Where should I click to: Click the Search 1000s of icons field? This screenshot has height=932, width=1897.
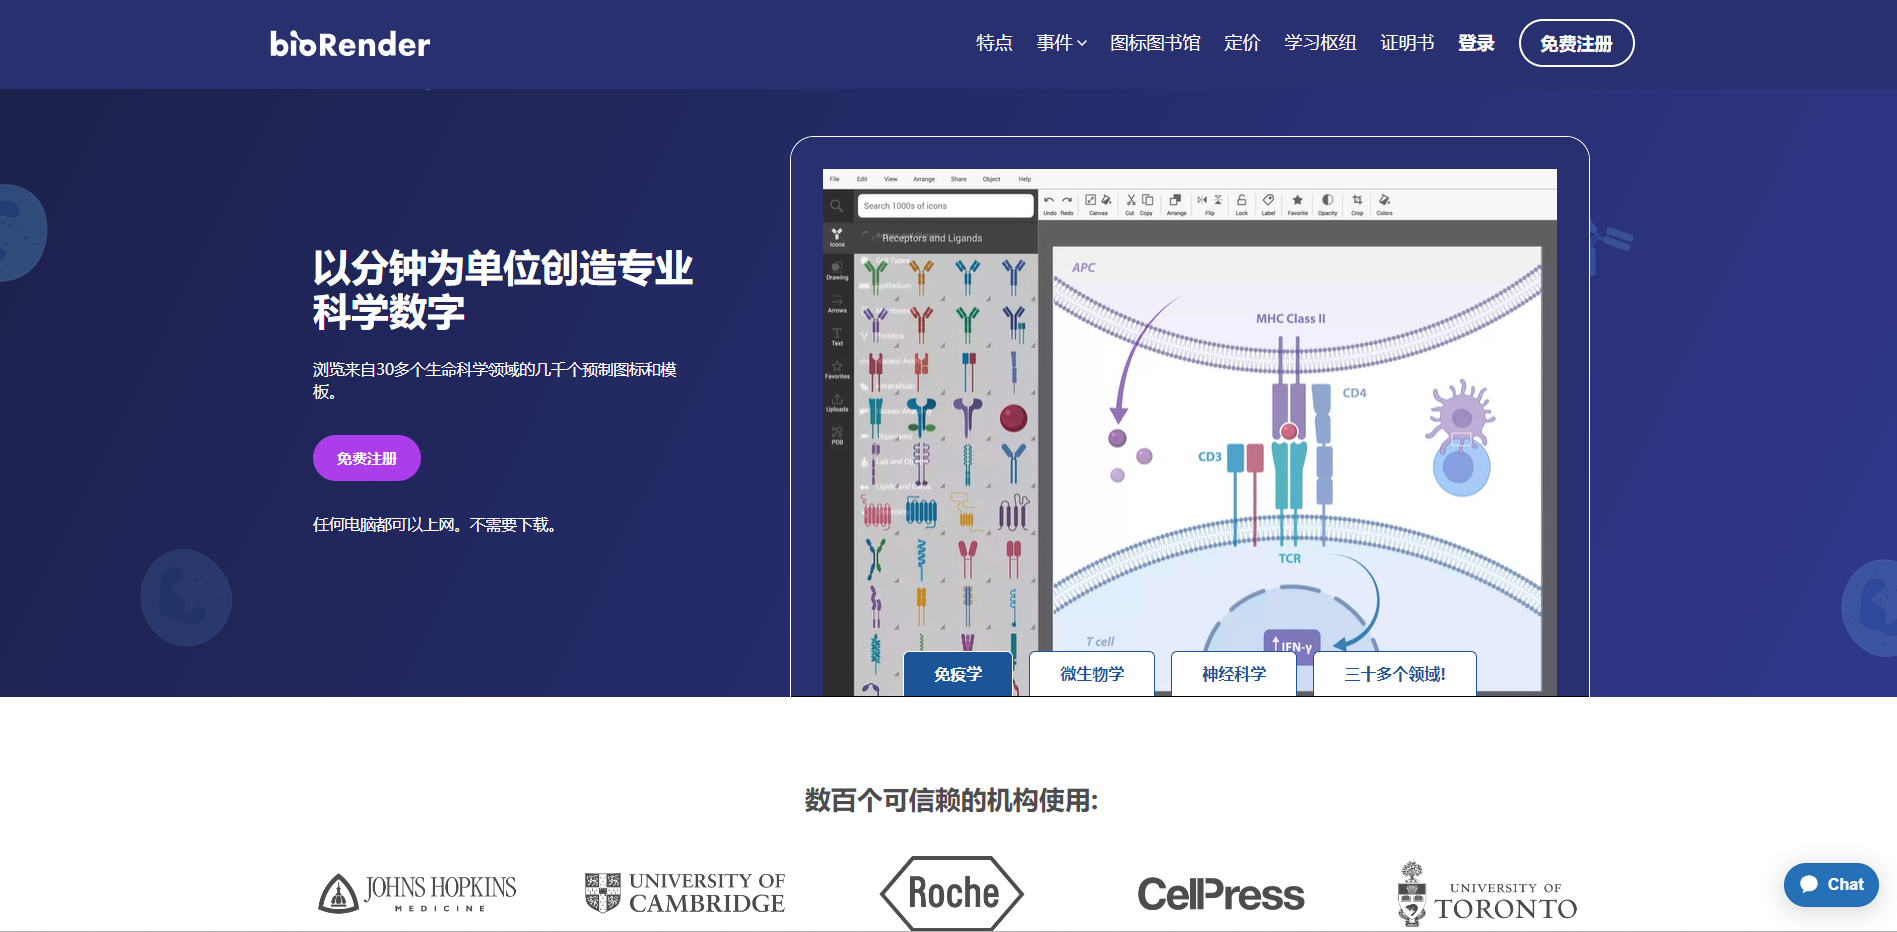click(x=945, y=206)
